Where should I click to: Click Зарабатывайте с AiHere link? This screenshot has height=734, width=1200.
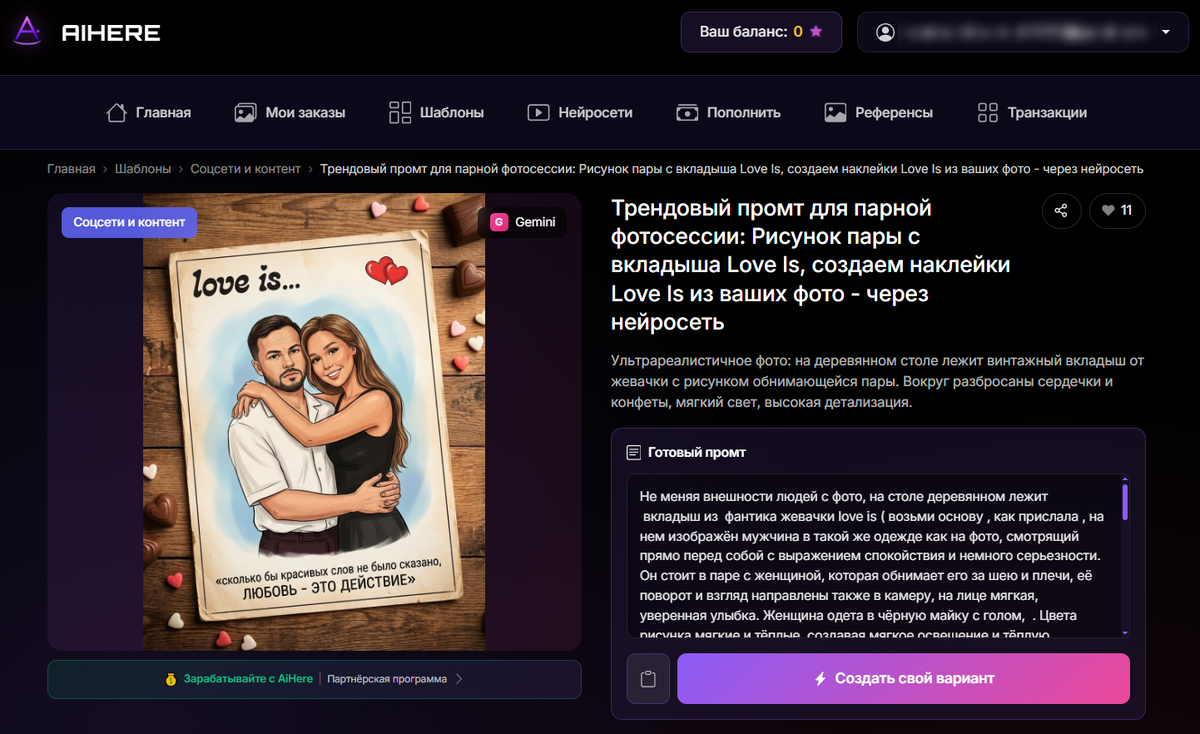(248, 679)
